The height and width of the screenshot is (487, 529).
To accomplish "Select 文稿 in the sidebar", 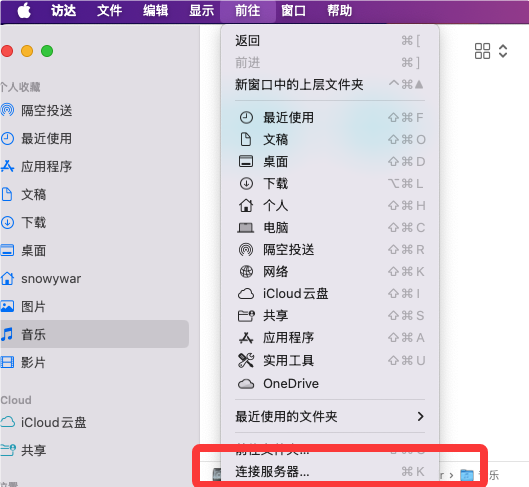I will (94, 195).
